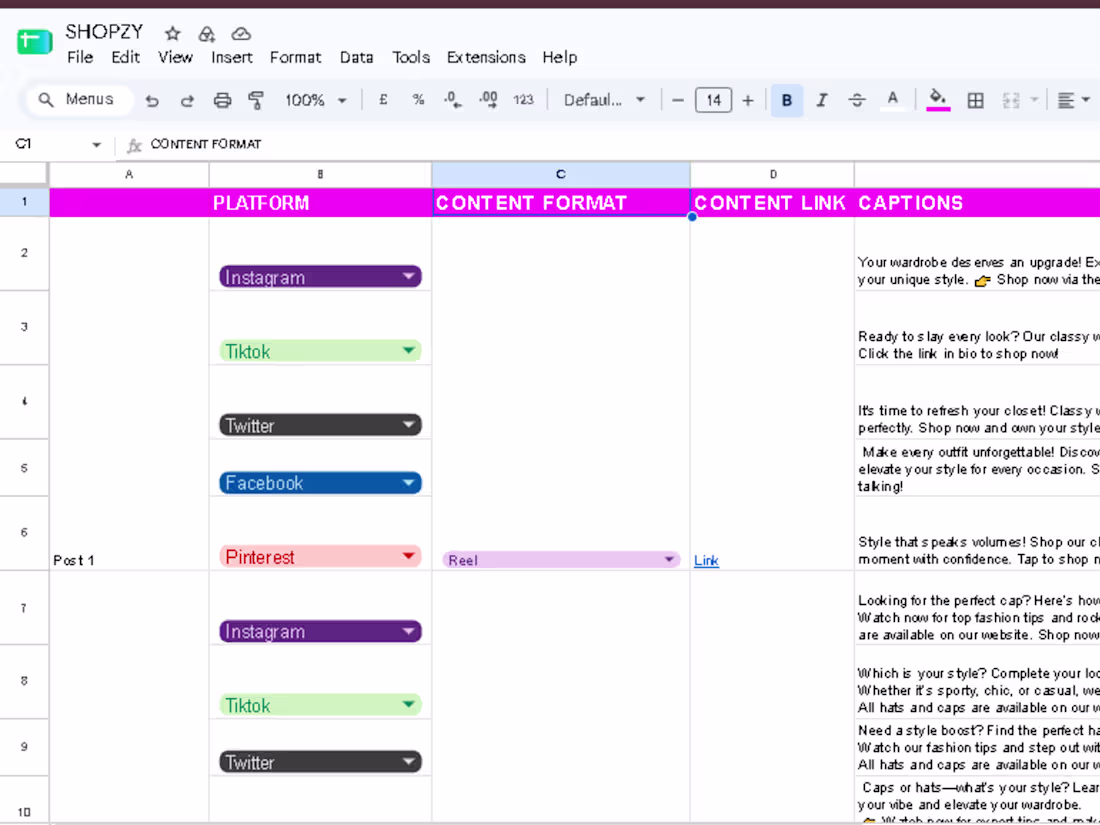Activate the Paint format tool
Viewport: 1100px width, 825px height.
(x=256, y=100)
